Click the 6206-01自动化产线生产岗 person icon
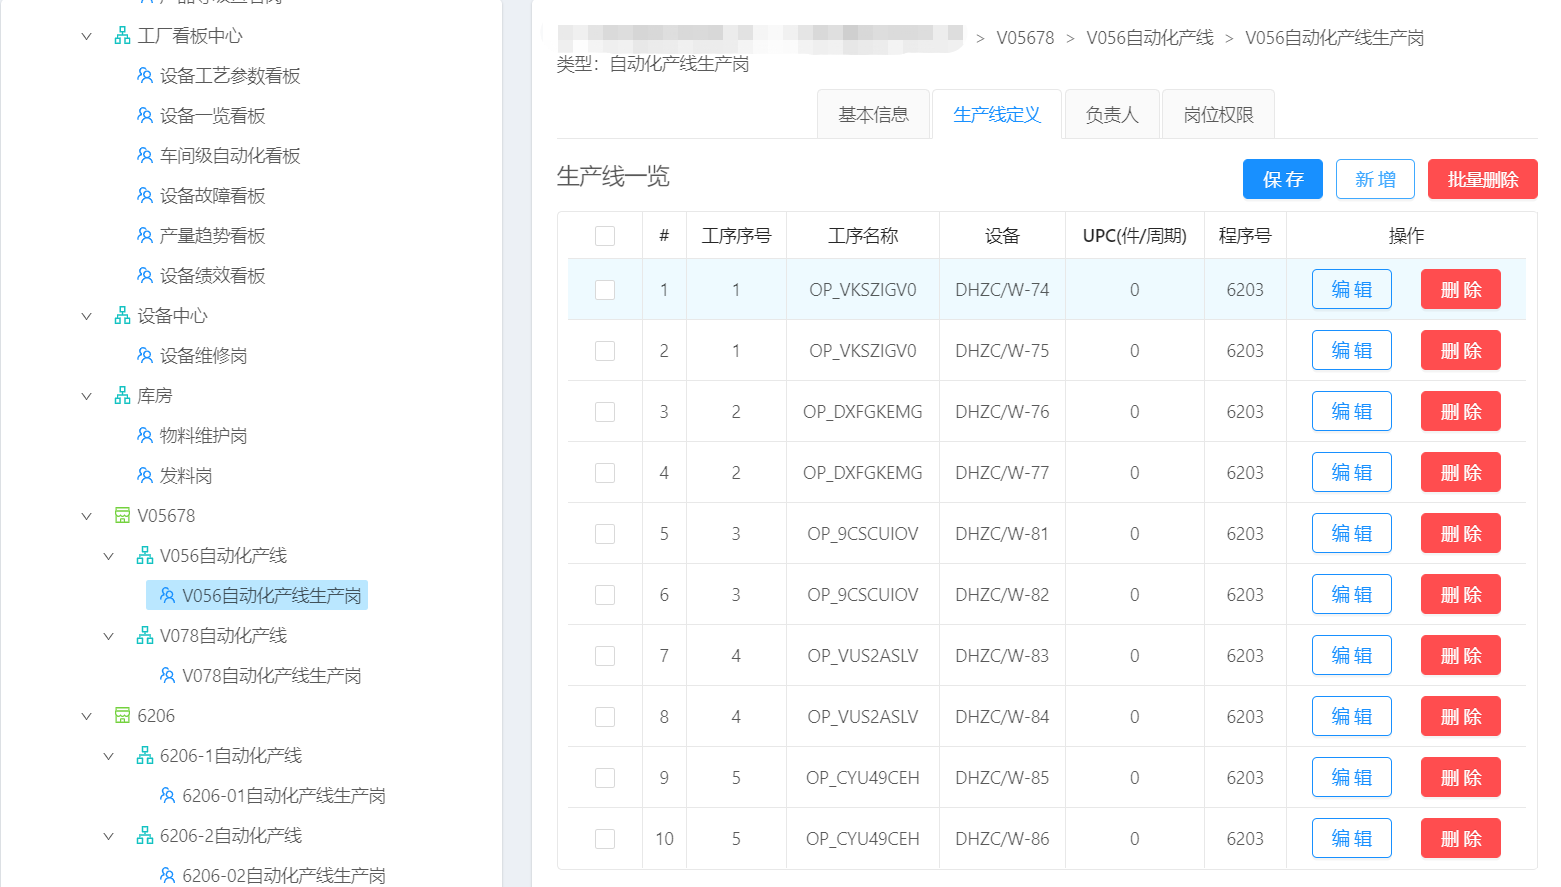Image resolution: width=1561 pixels, height=887 pixels. point(167,796)
